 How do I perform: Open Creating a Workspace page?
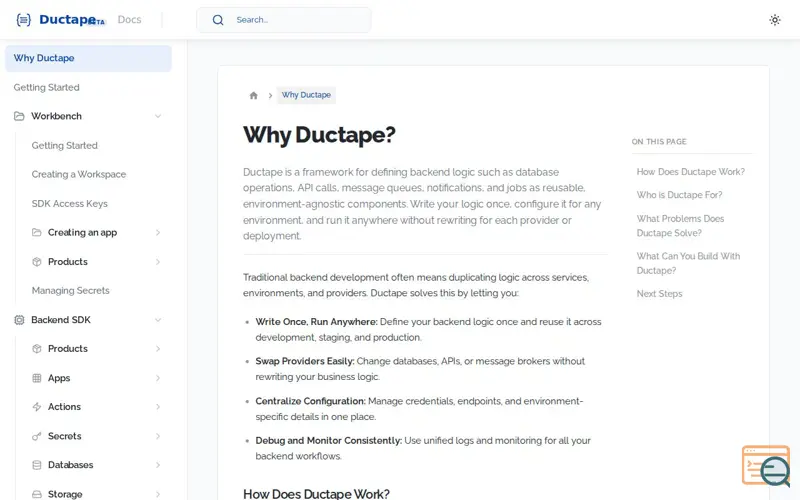coord(79,174)
